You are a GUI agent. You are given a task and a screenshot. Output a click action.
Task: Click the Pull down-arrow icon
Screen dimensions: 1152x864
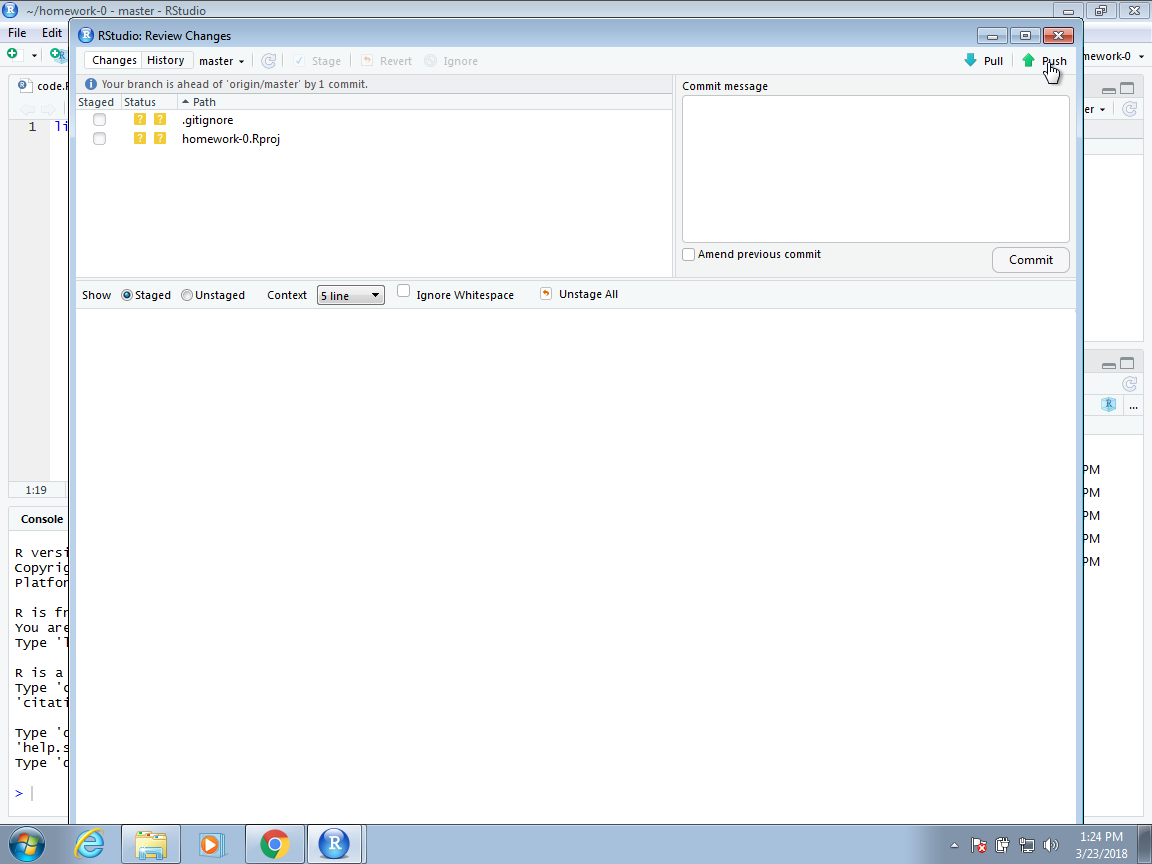970,61
